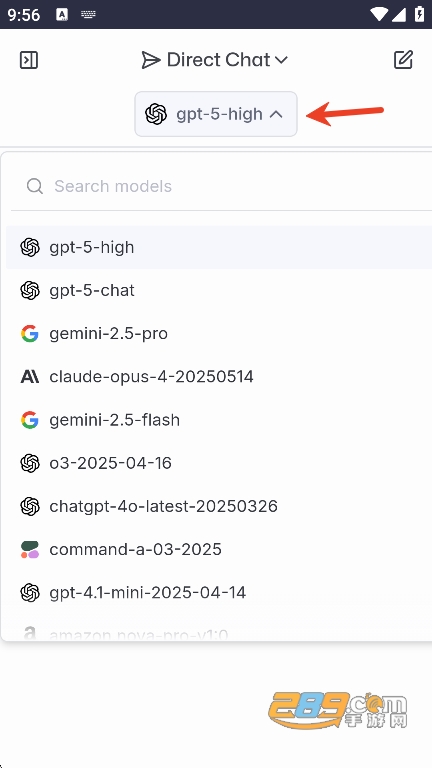Click the Anthropic logo beside claude-opus-4
The image size is (432, 768).
(x=29, y=377)
